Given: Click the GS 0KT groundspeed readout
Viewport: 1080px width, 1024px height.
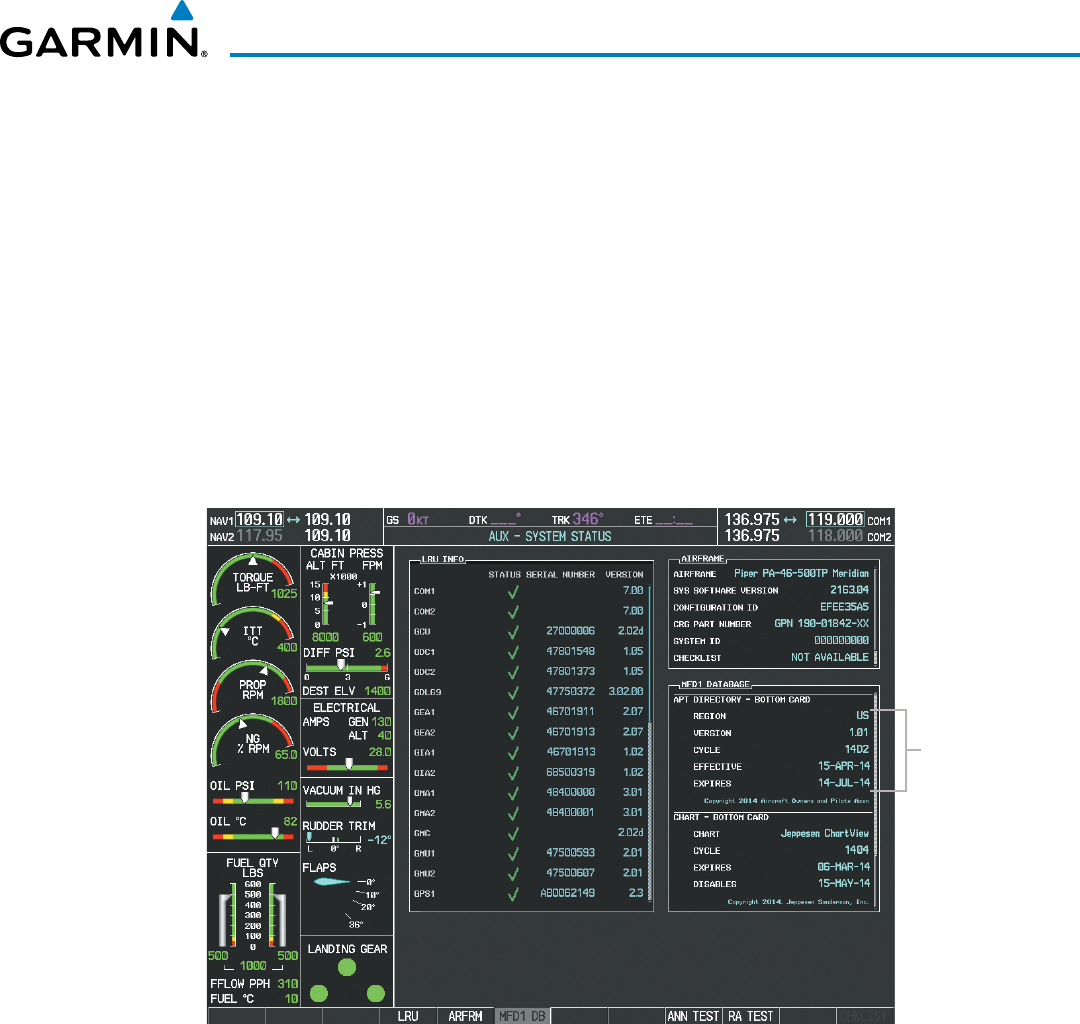Looking at the screenshot, I should (408, 520).
